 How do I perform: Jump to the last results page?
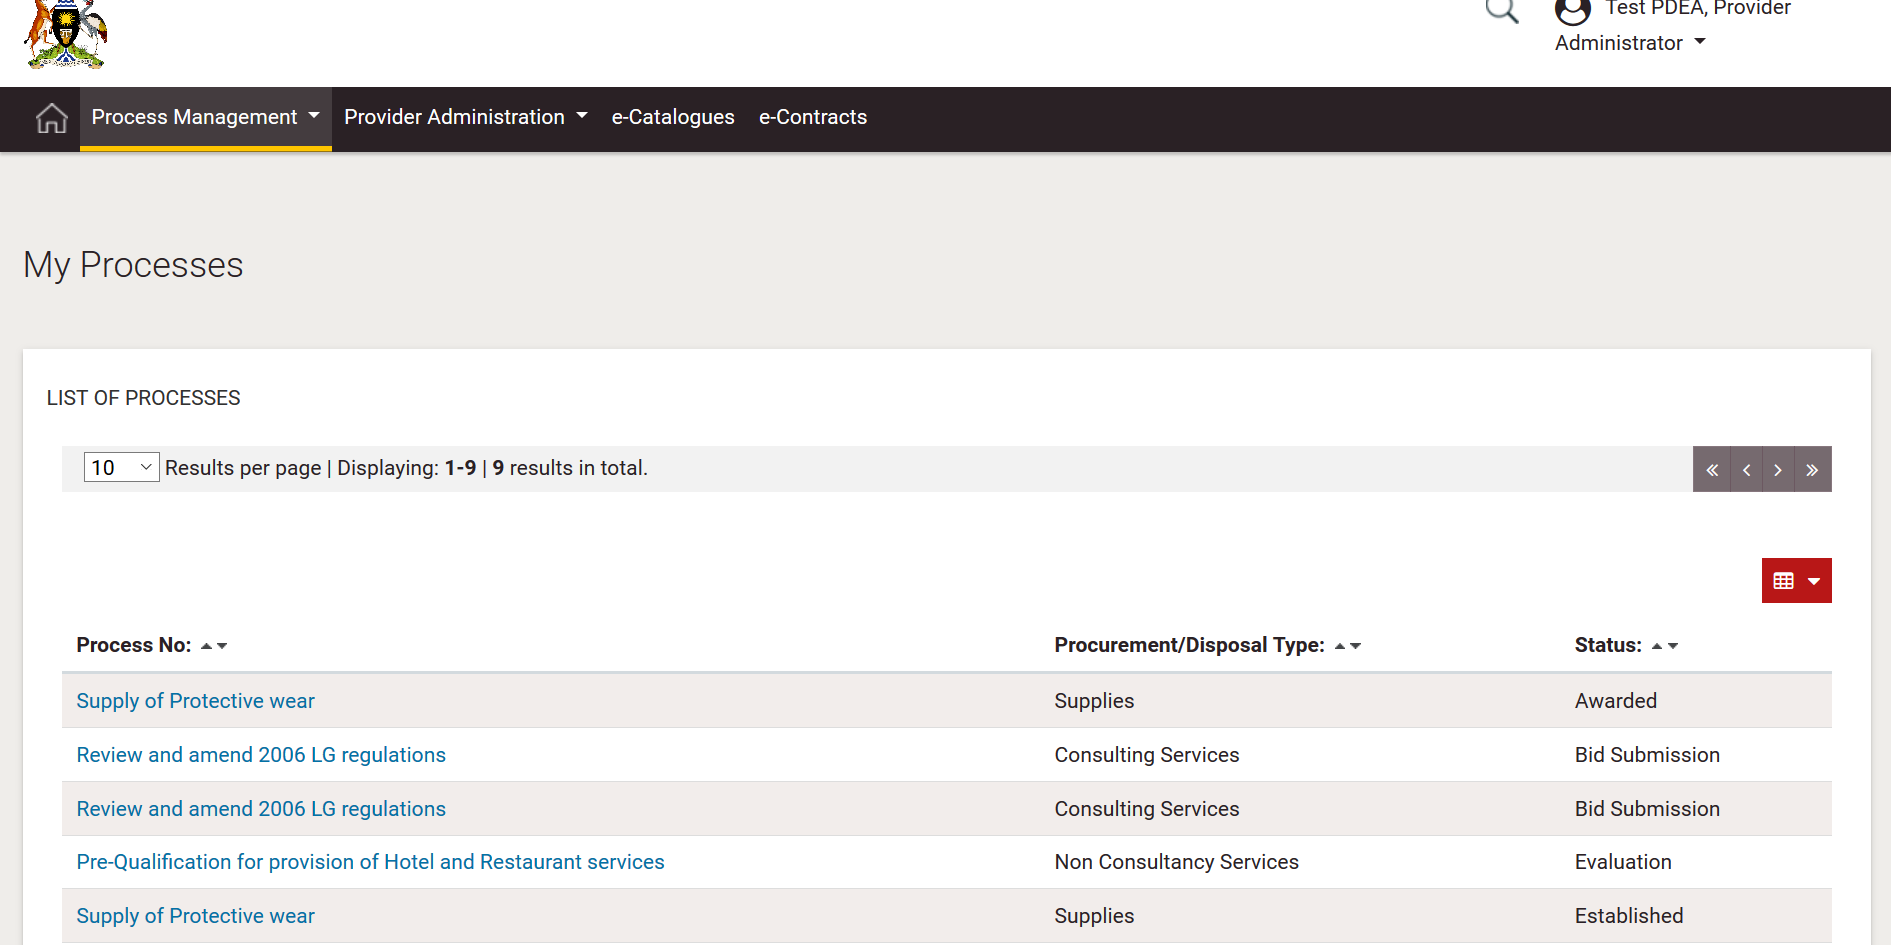[x=1812, y=470]
